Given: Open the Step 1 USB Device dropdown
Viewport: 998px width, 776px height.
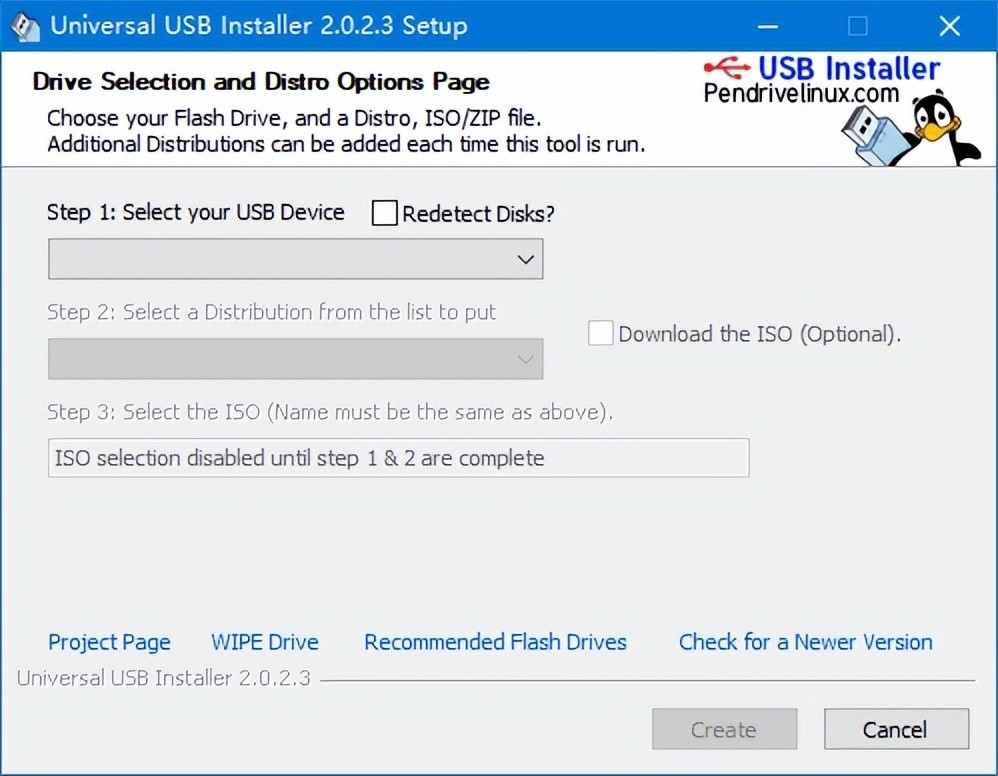Looking at the screenshot, I should (295, 259).
